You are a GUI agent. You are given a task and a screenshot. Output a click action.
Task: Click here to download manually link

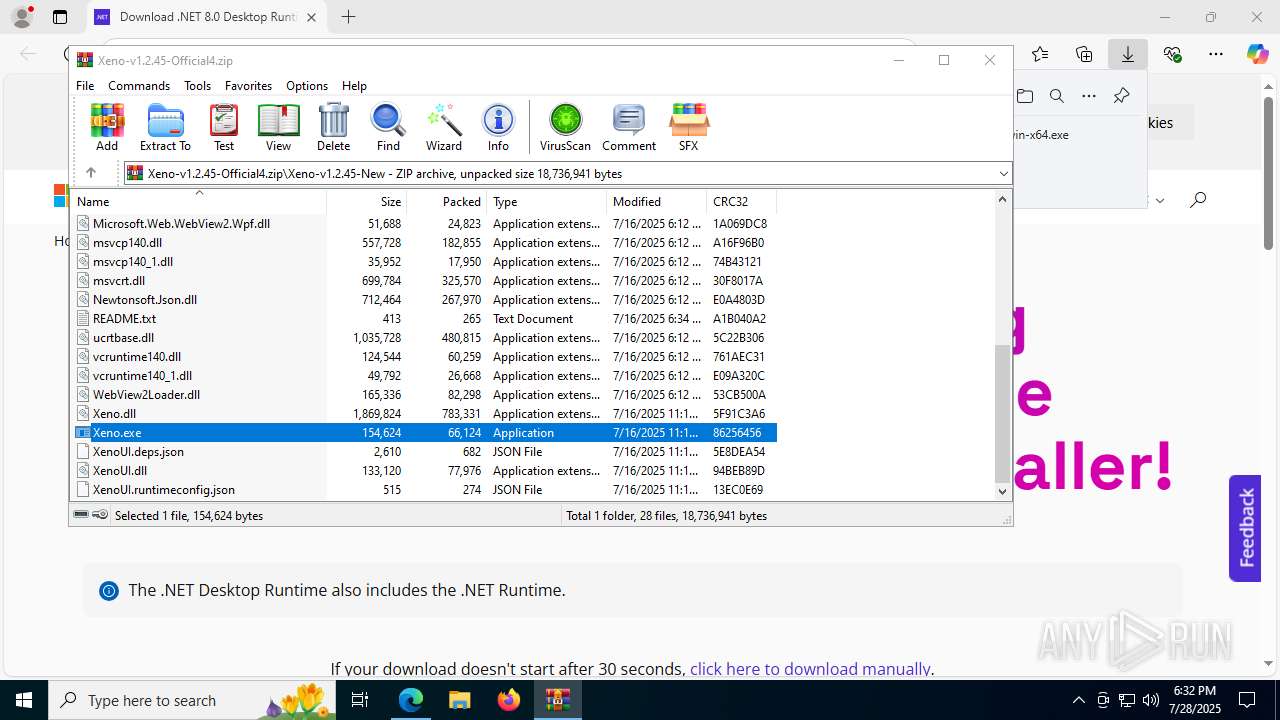[810, 669]
